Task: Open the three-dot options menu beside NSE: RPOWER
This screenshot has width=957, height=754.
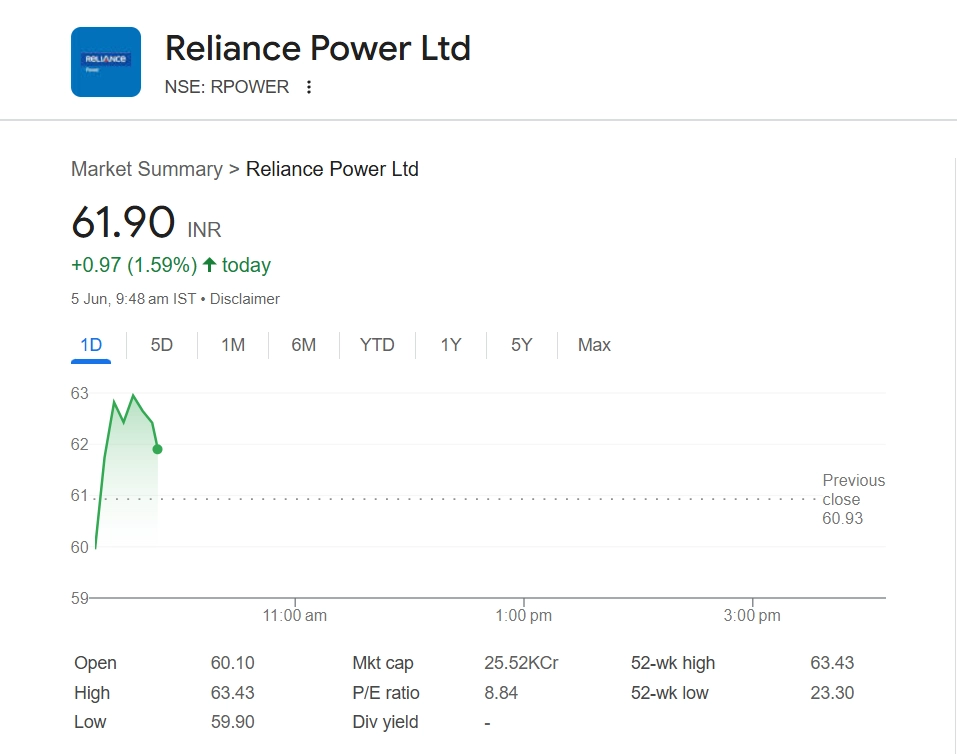Action: coord(309,87)
